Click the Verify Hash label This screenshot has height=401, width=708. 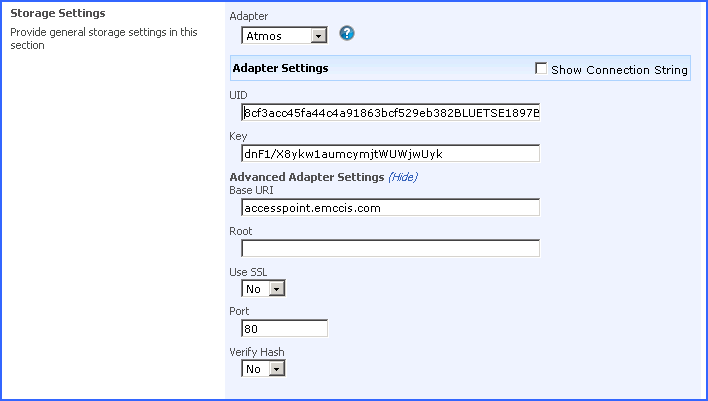(x=257, y=352)
